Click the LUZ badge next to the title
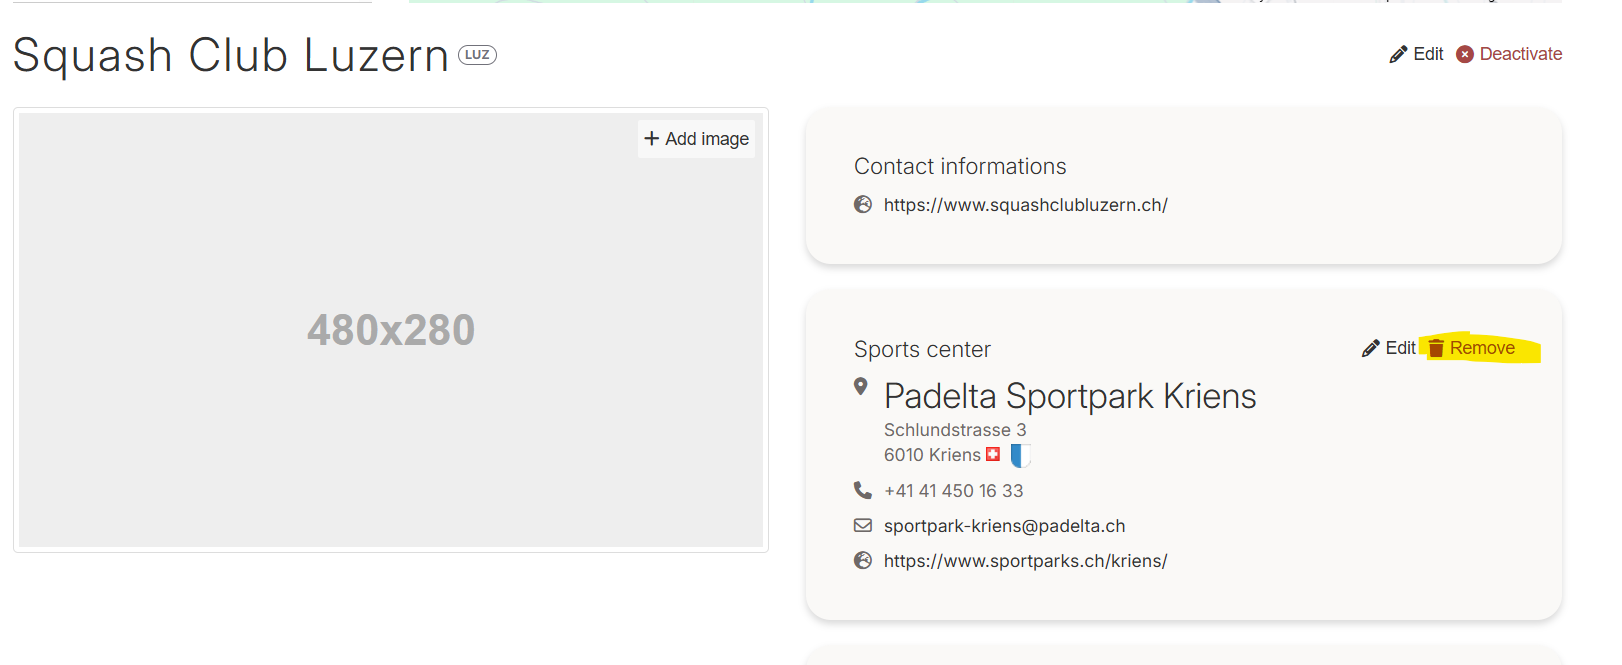This screenshot has height=665, width=1622. point(477,55)
